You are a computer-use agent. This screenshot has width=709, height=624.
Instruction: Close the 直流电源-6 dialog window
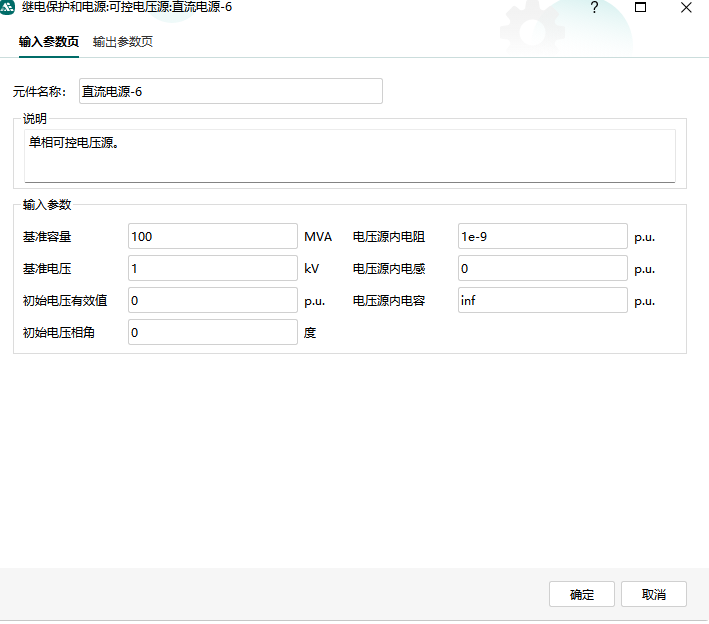(686, 8)
